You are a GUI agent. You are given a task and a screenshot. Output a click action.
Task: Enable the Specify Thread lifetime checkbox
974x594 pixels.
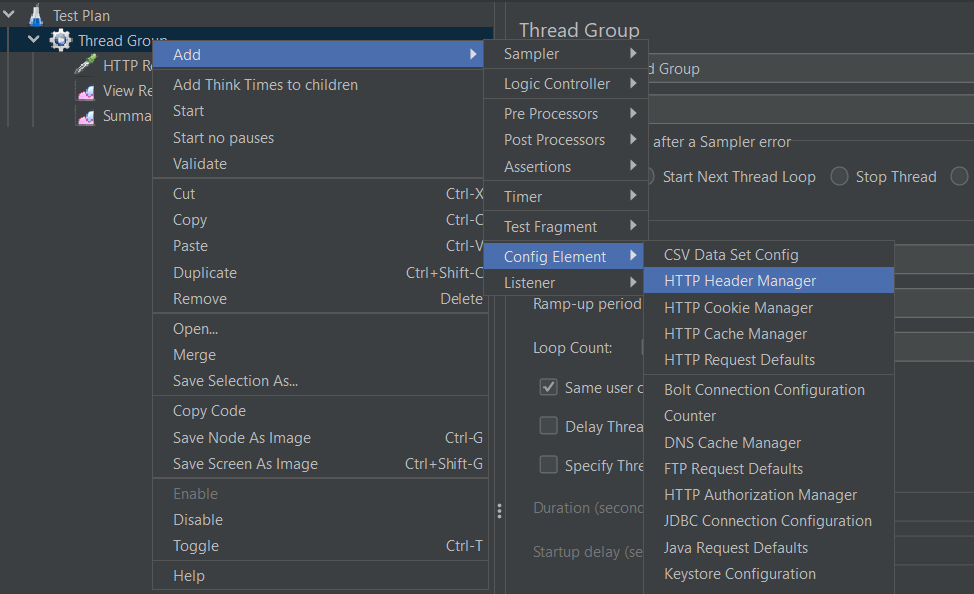548,465
